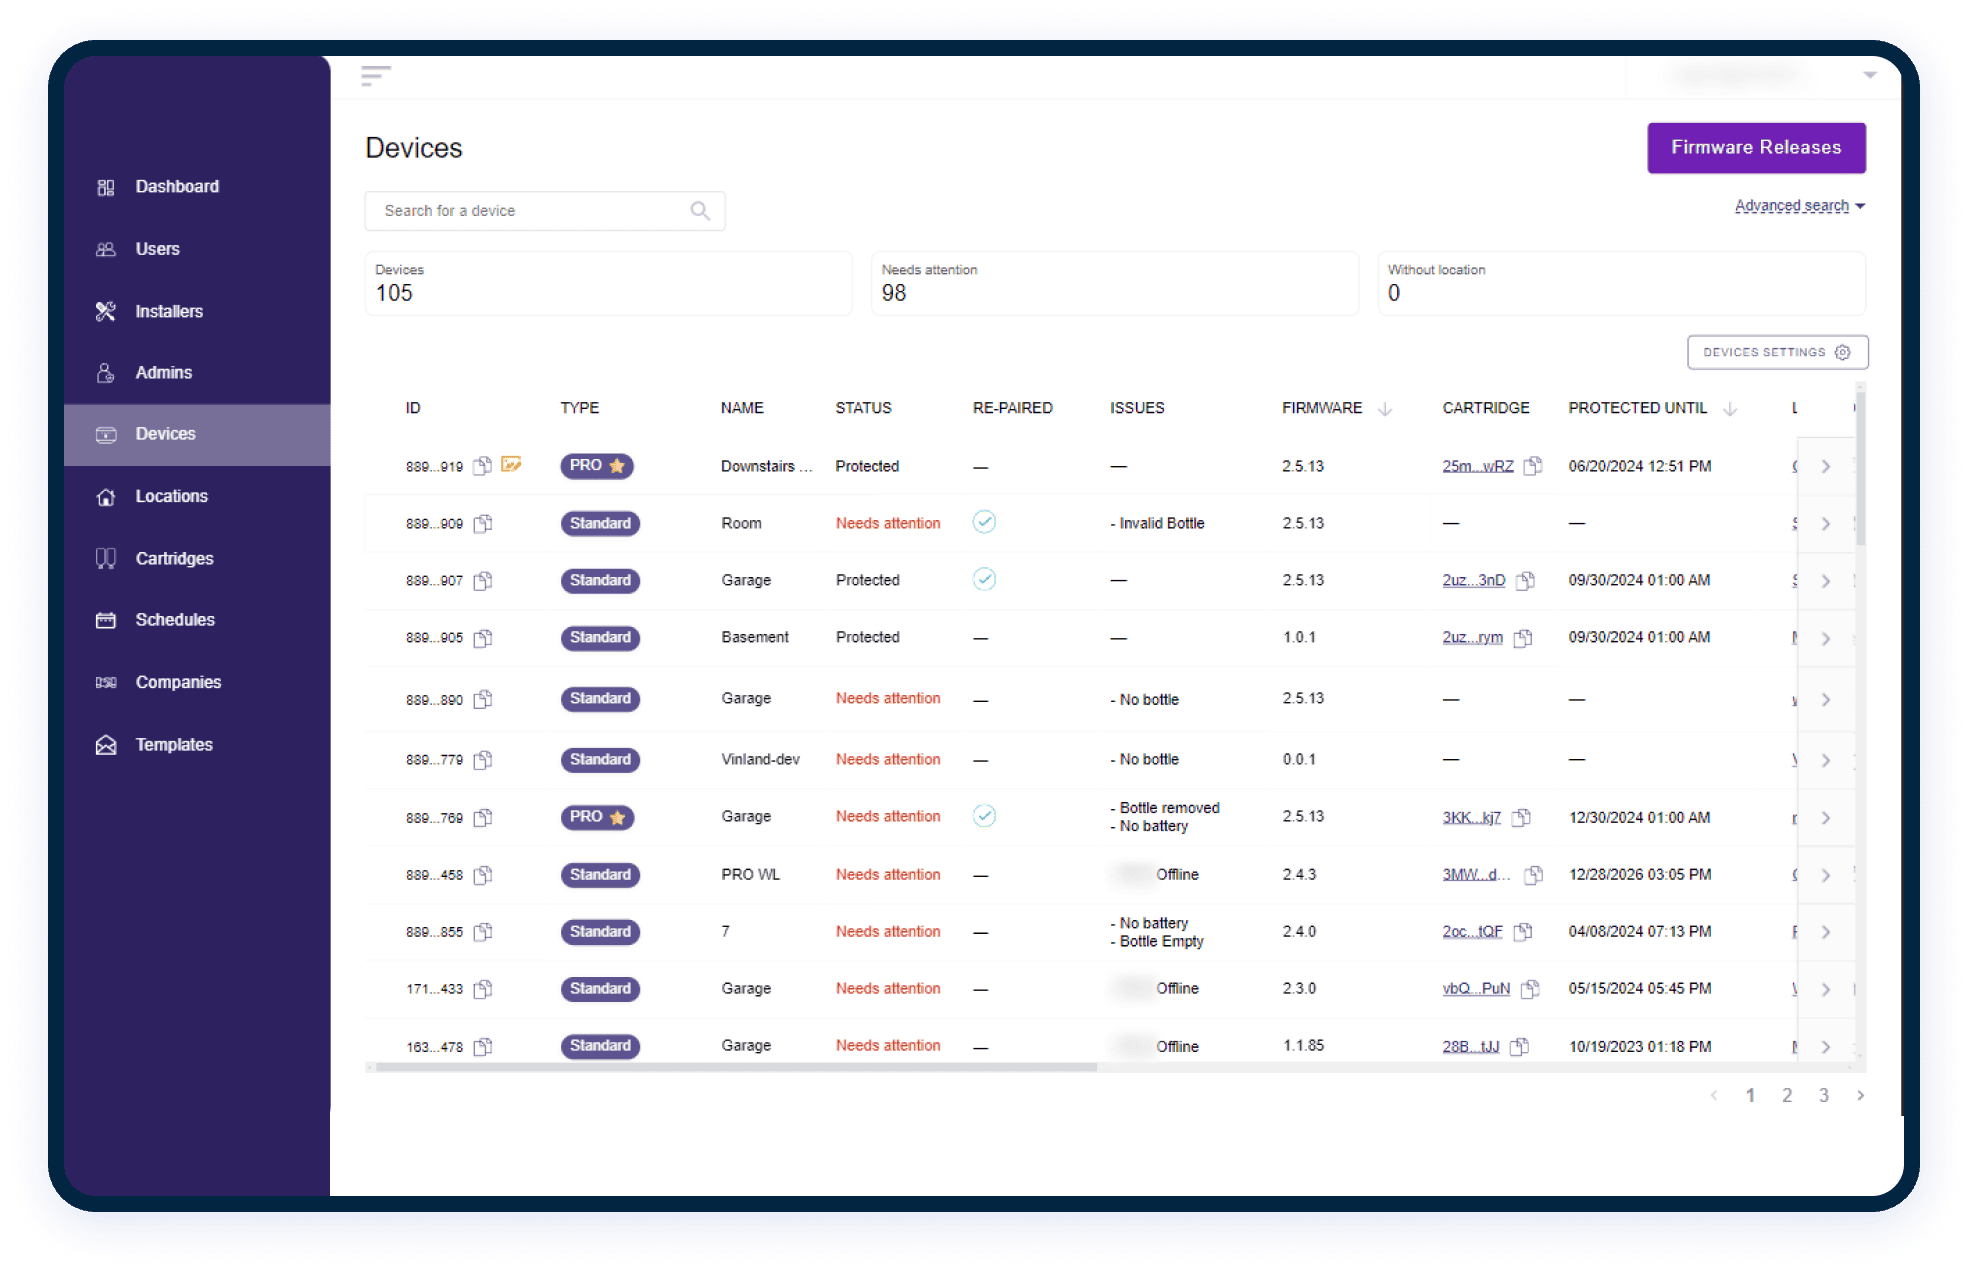Copy cartridge vbQ...PuN code

click(x=1530, y=989)
